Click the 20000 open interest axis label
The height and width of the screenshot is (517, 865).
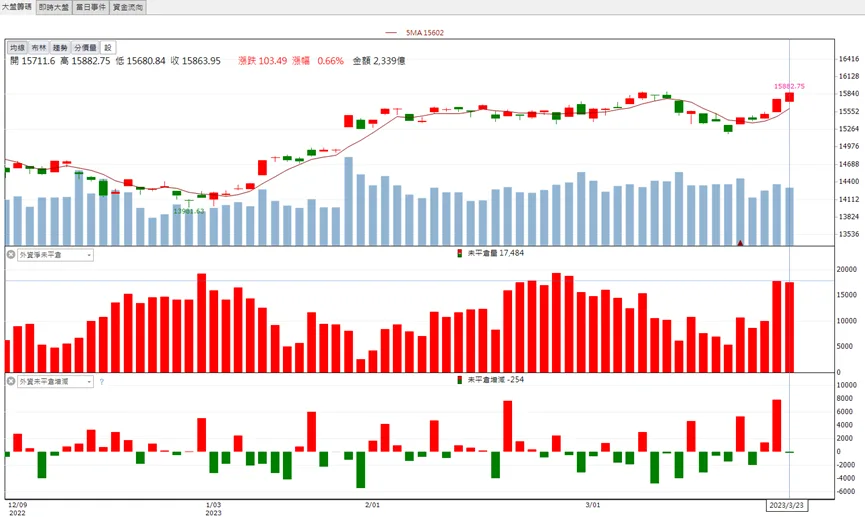pyautogui.click(x=847, y=270)
